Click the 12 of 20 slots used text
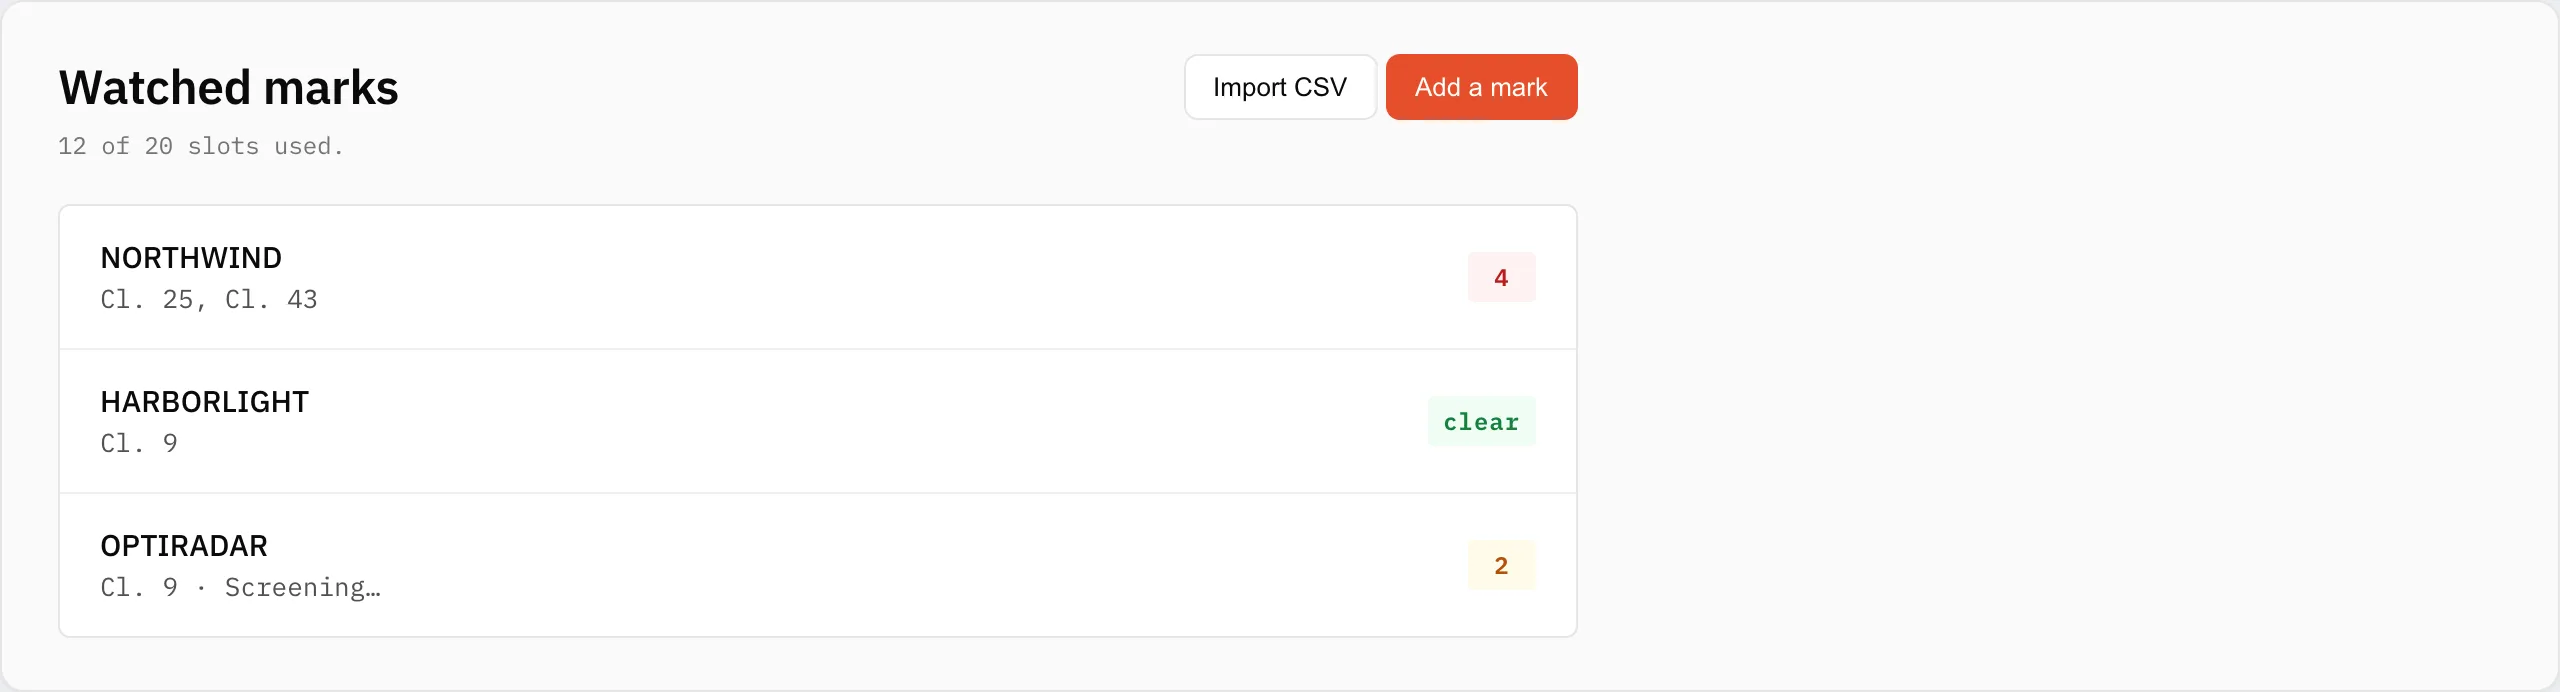This screenshot has width=2560, height=692. click(x=201, y=146)
